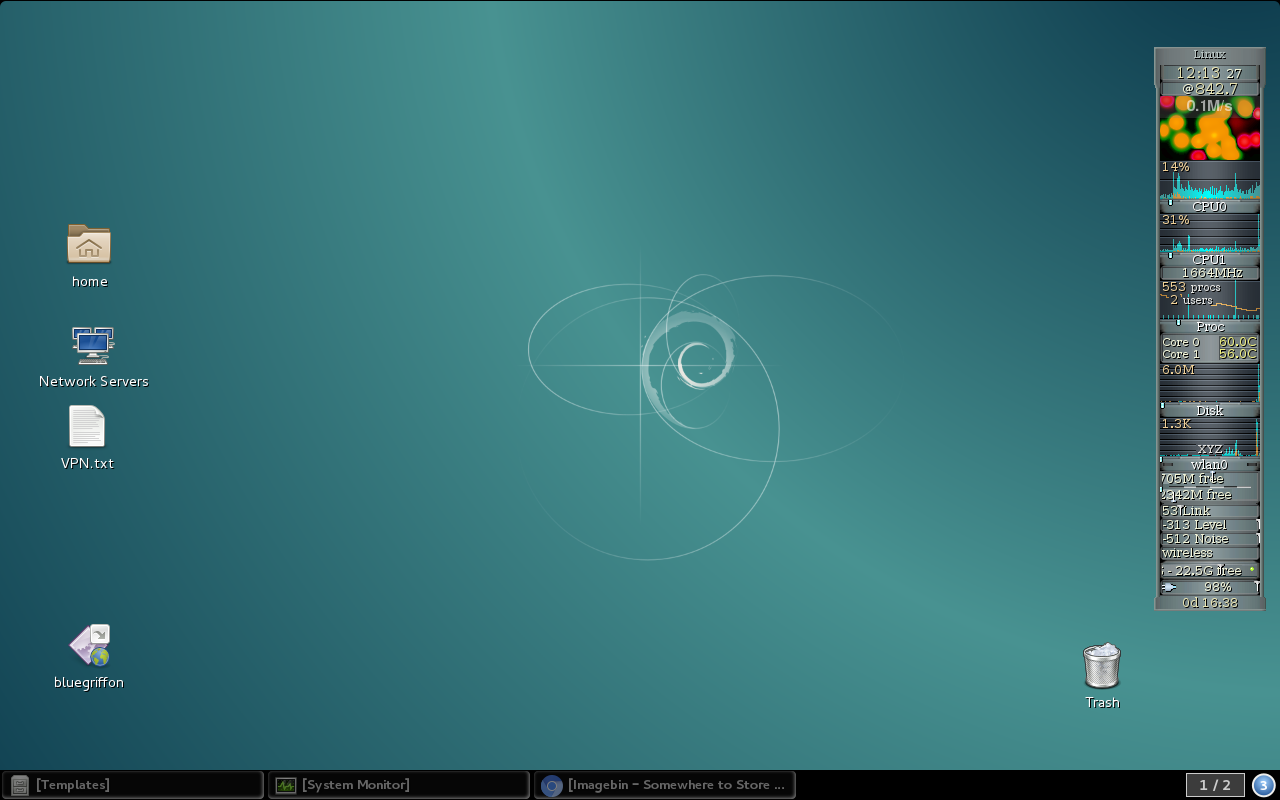Open the home folder desktop icon

(x=89, y=244)
